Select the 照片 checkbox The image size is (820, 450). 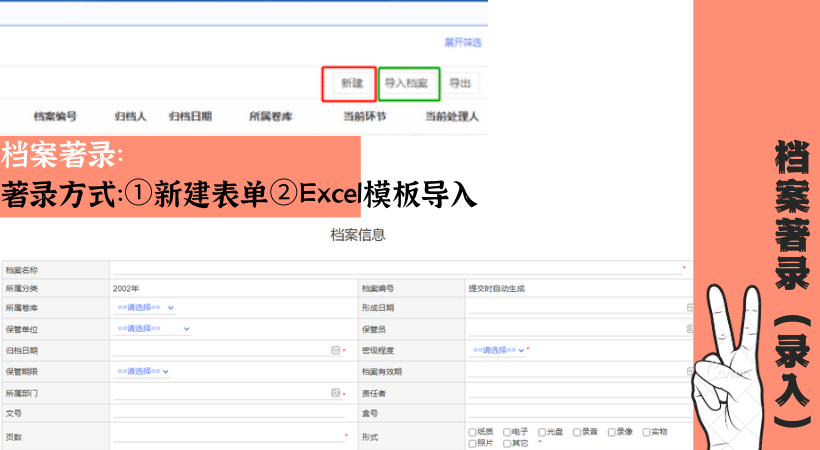(x=473, y=443)
